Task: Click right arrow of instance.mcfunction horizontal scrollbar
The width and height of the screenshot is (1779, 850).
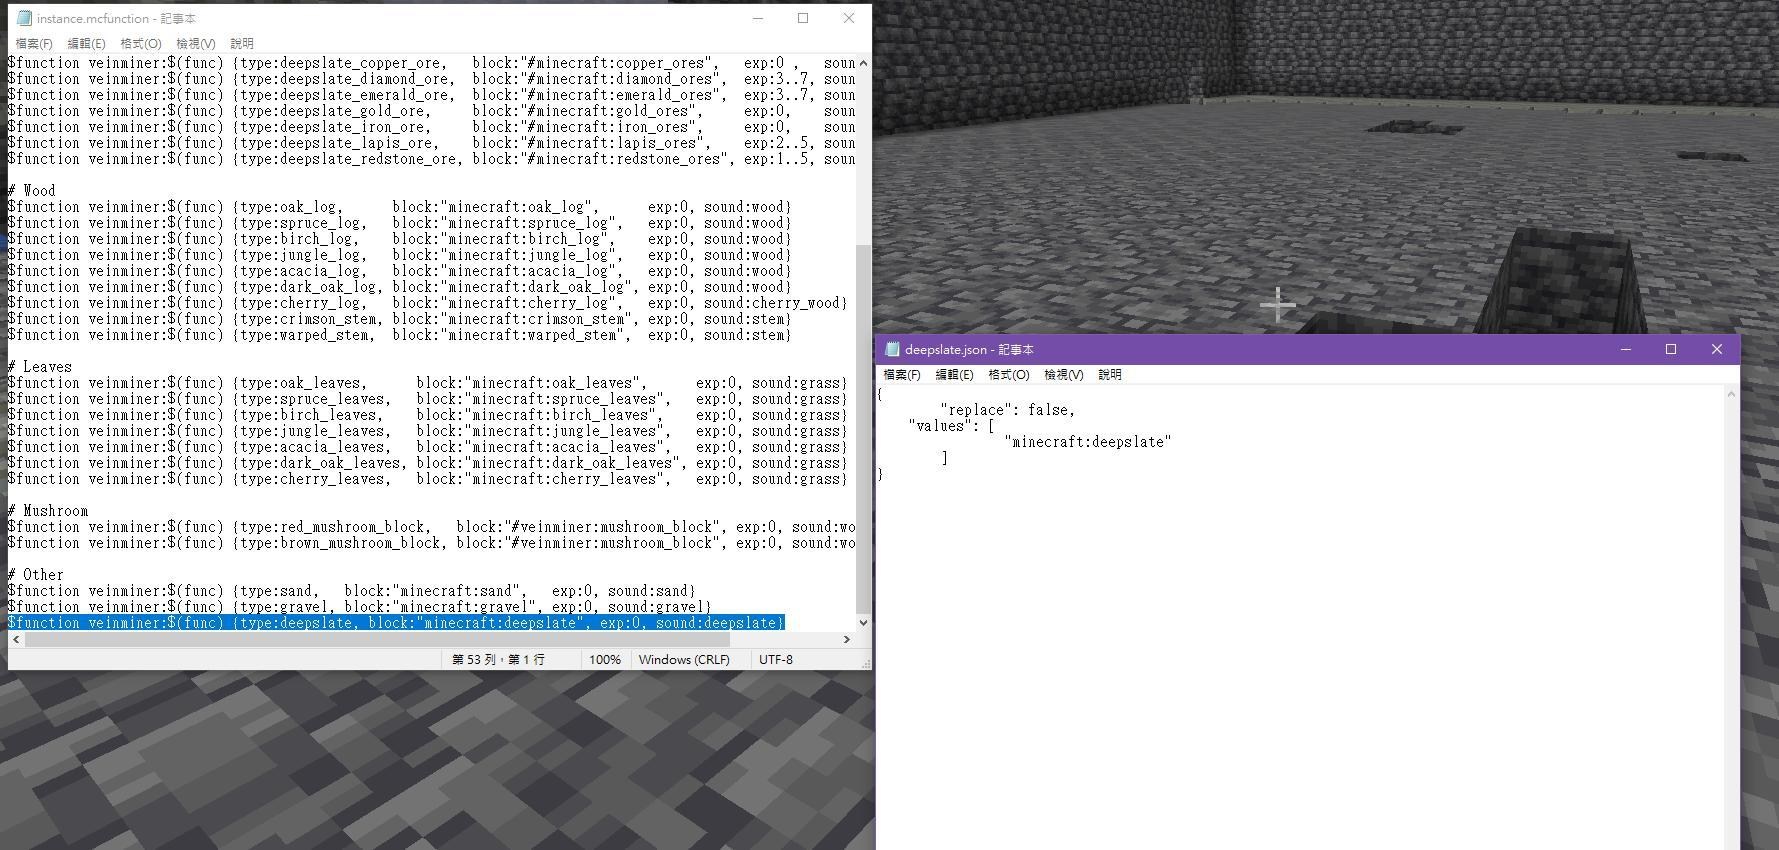Action: [847, 639]
